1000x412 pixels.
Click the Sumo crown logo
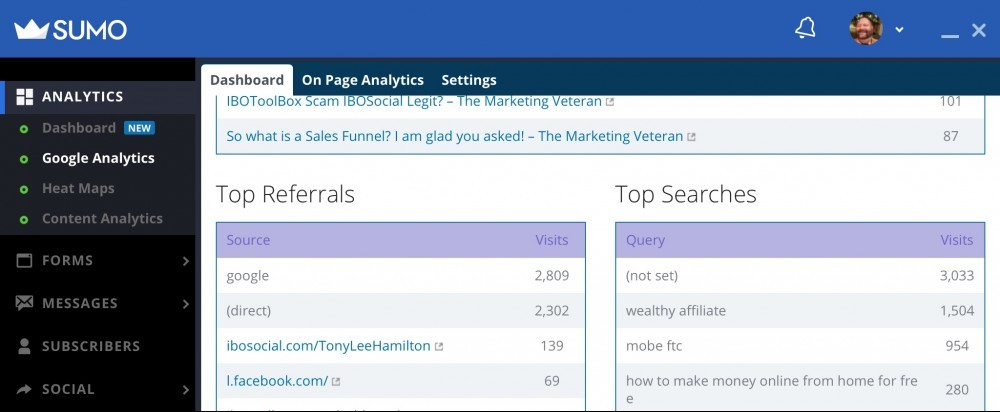[x=31, y=29]
